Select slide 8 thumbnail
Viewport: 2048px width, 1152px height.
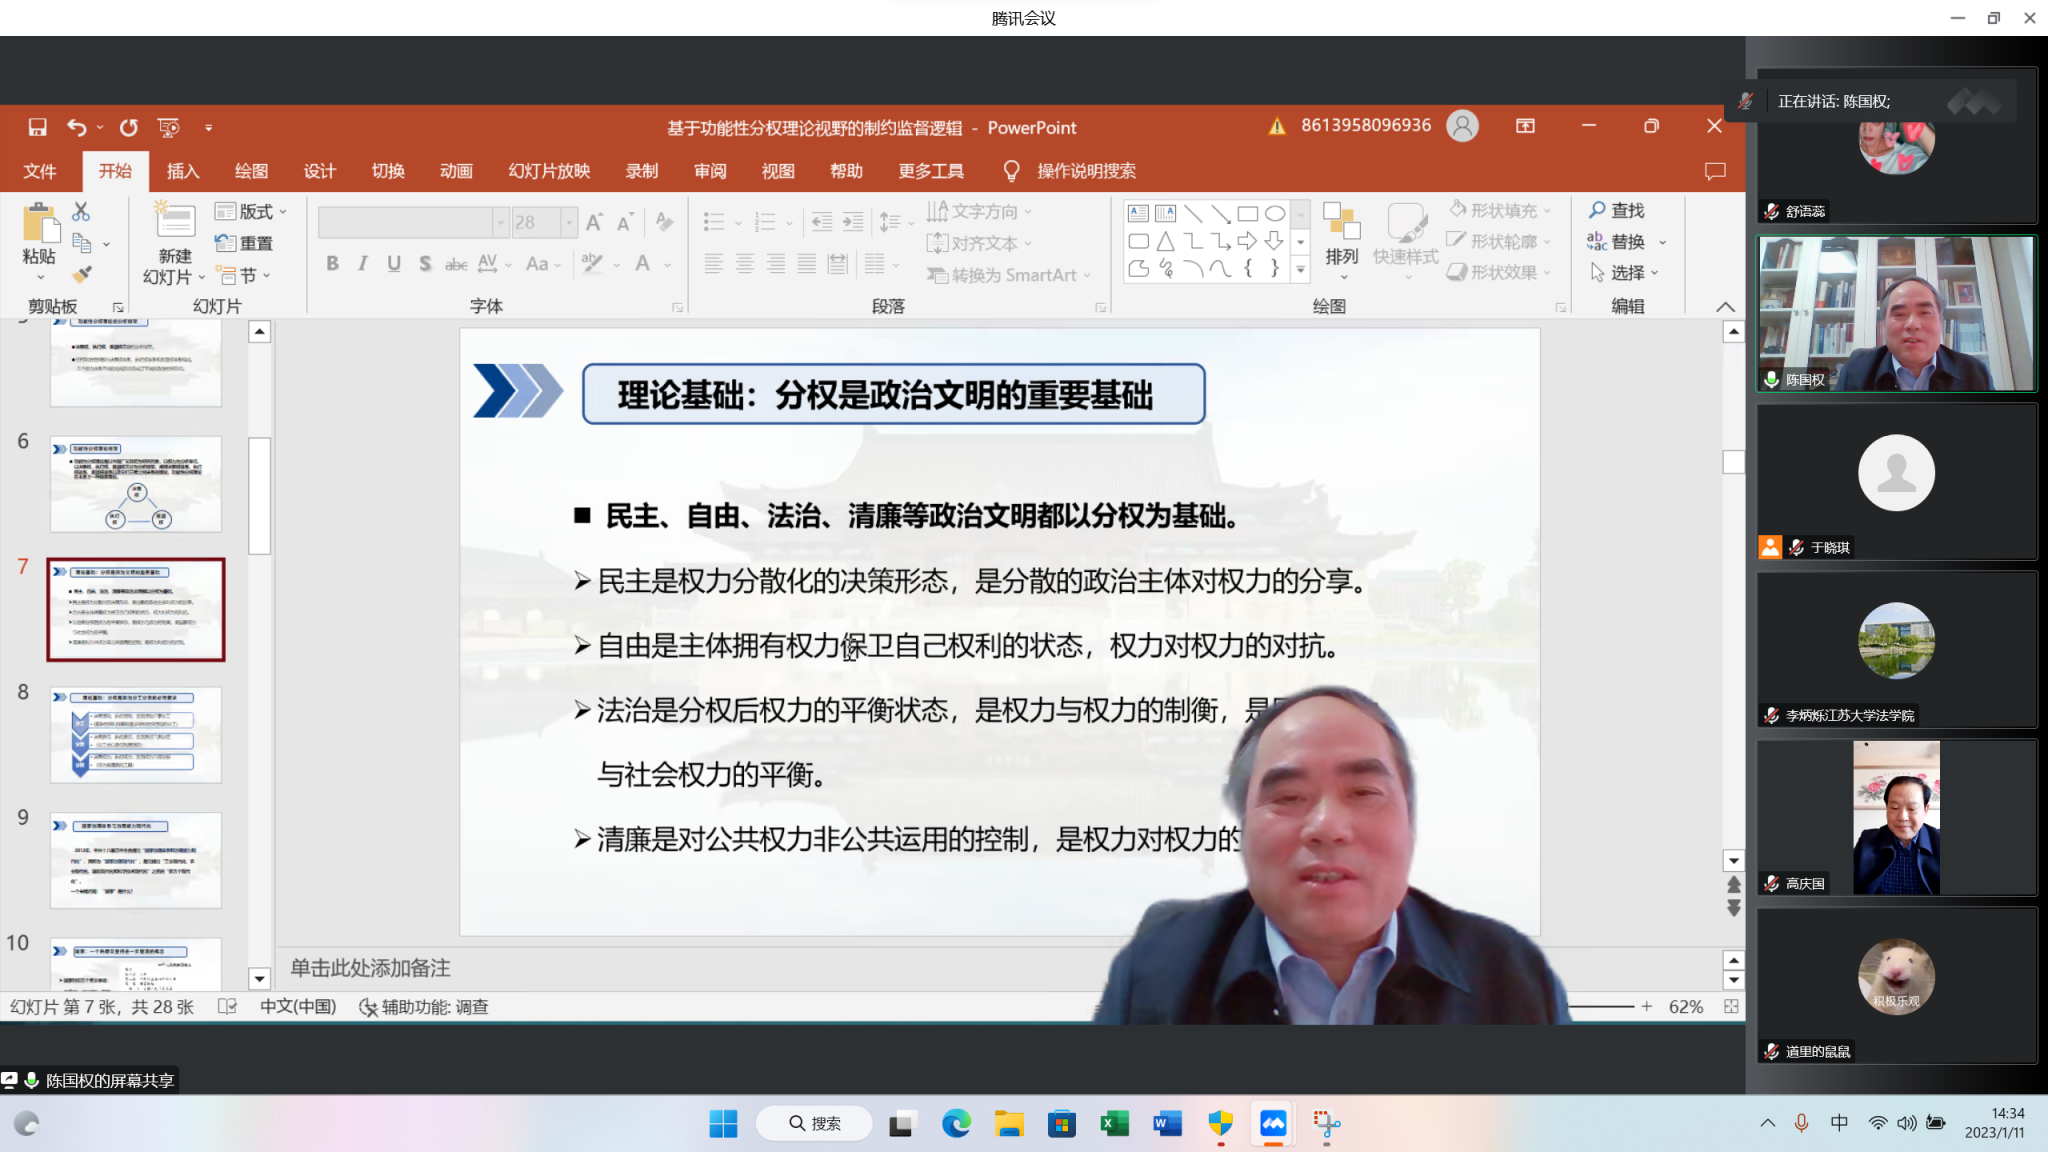[136, 735]
